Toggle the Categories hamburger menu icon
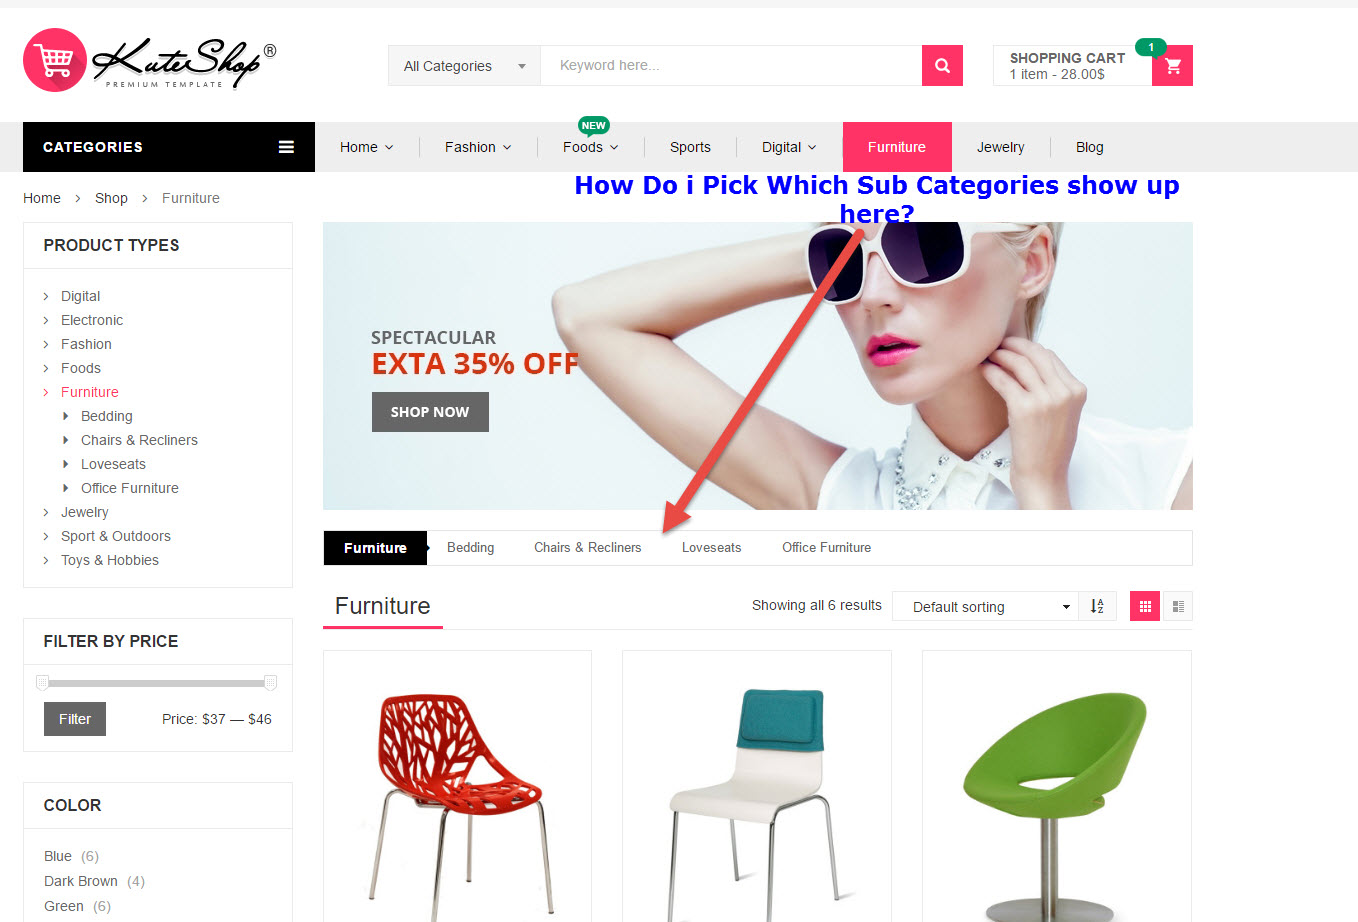 point(286,147)
